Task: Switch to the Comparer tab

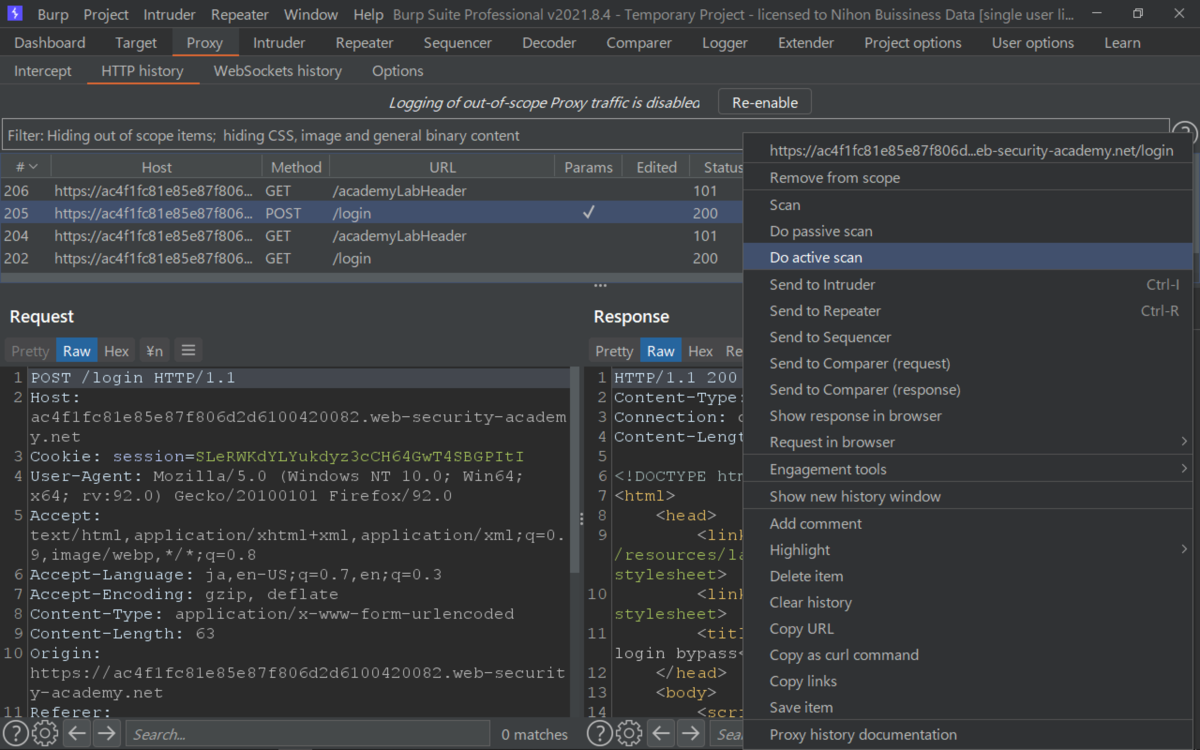Action: click(639, 43)
